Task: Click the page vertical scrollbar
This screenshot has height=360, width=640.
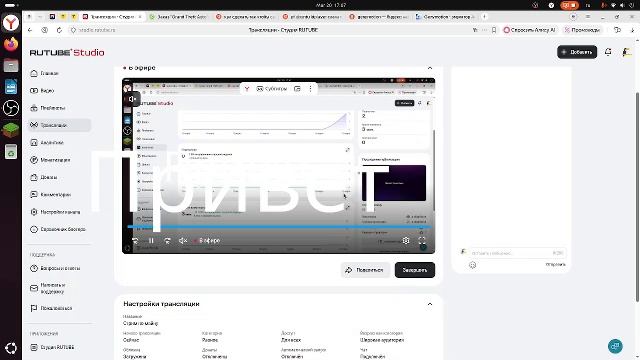Action: click(x=637, y=198)
